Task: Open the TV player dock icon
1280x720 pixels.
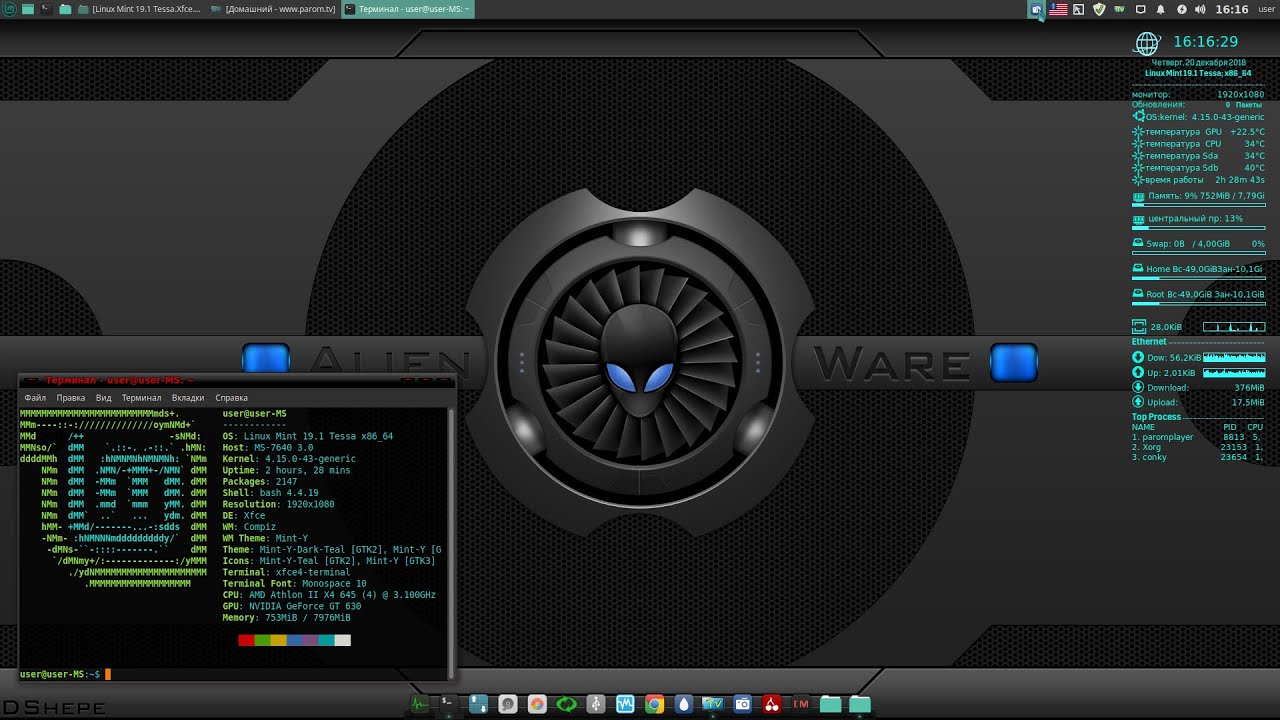Action: (713, 704)
